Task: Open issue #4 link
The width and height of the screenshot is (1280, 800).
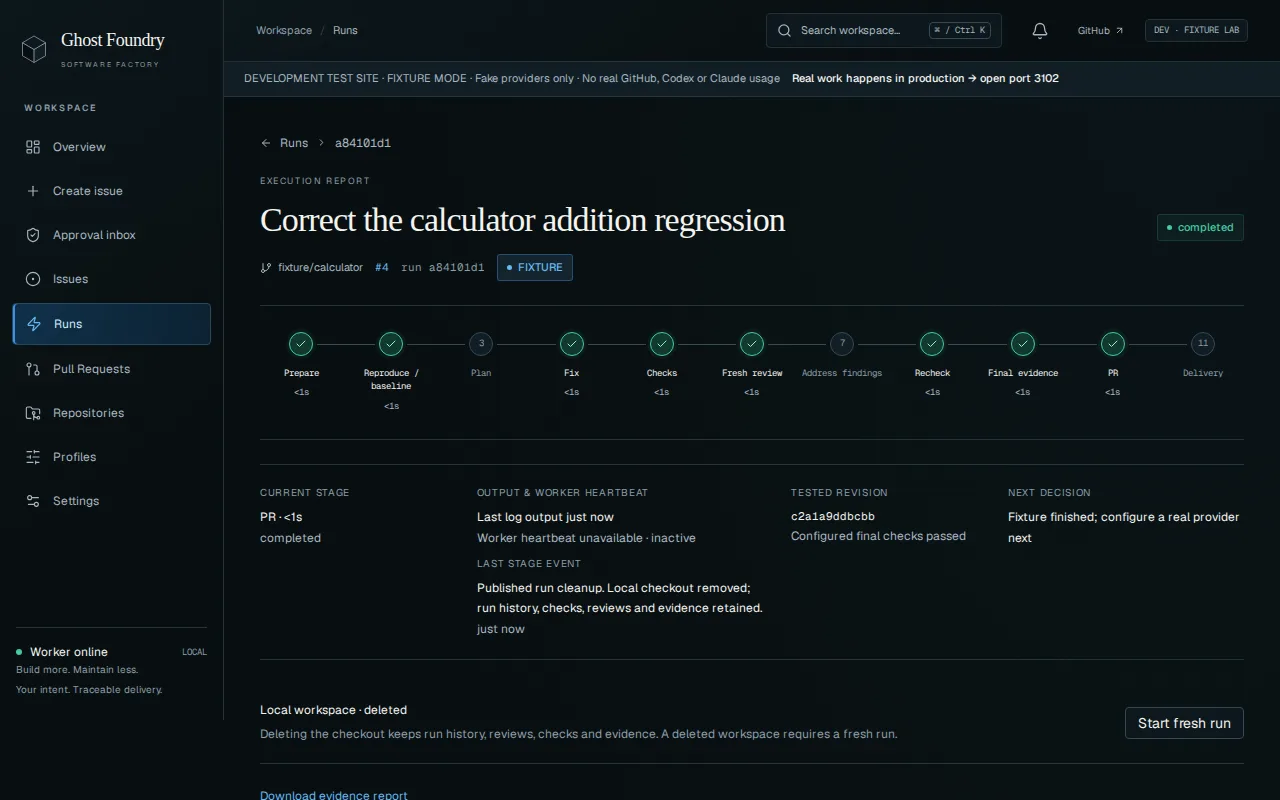Action: (x=382, y=268)
